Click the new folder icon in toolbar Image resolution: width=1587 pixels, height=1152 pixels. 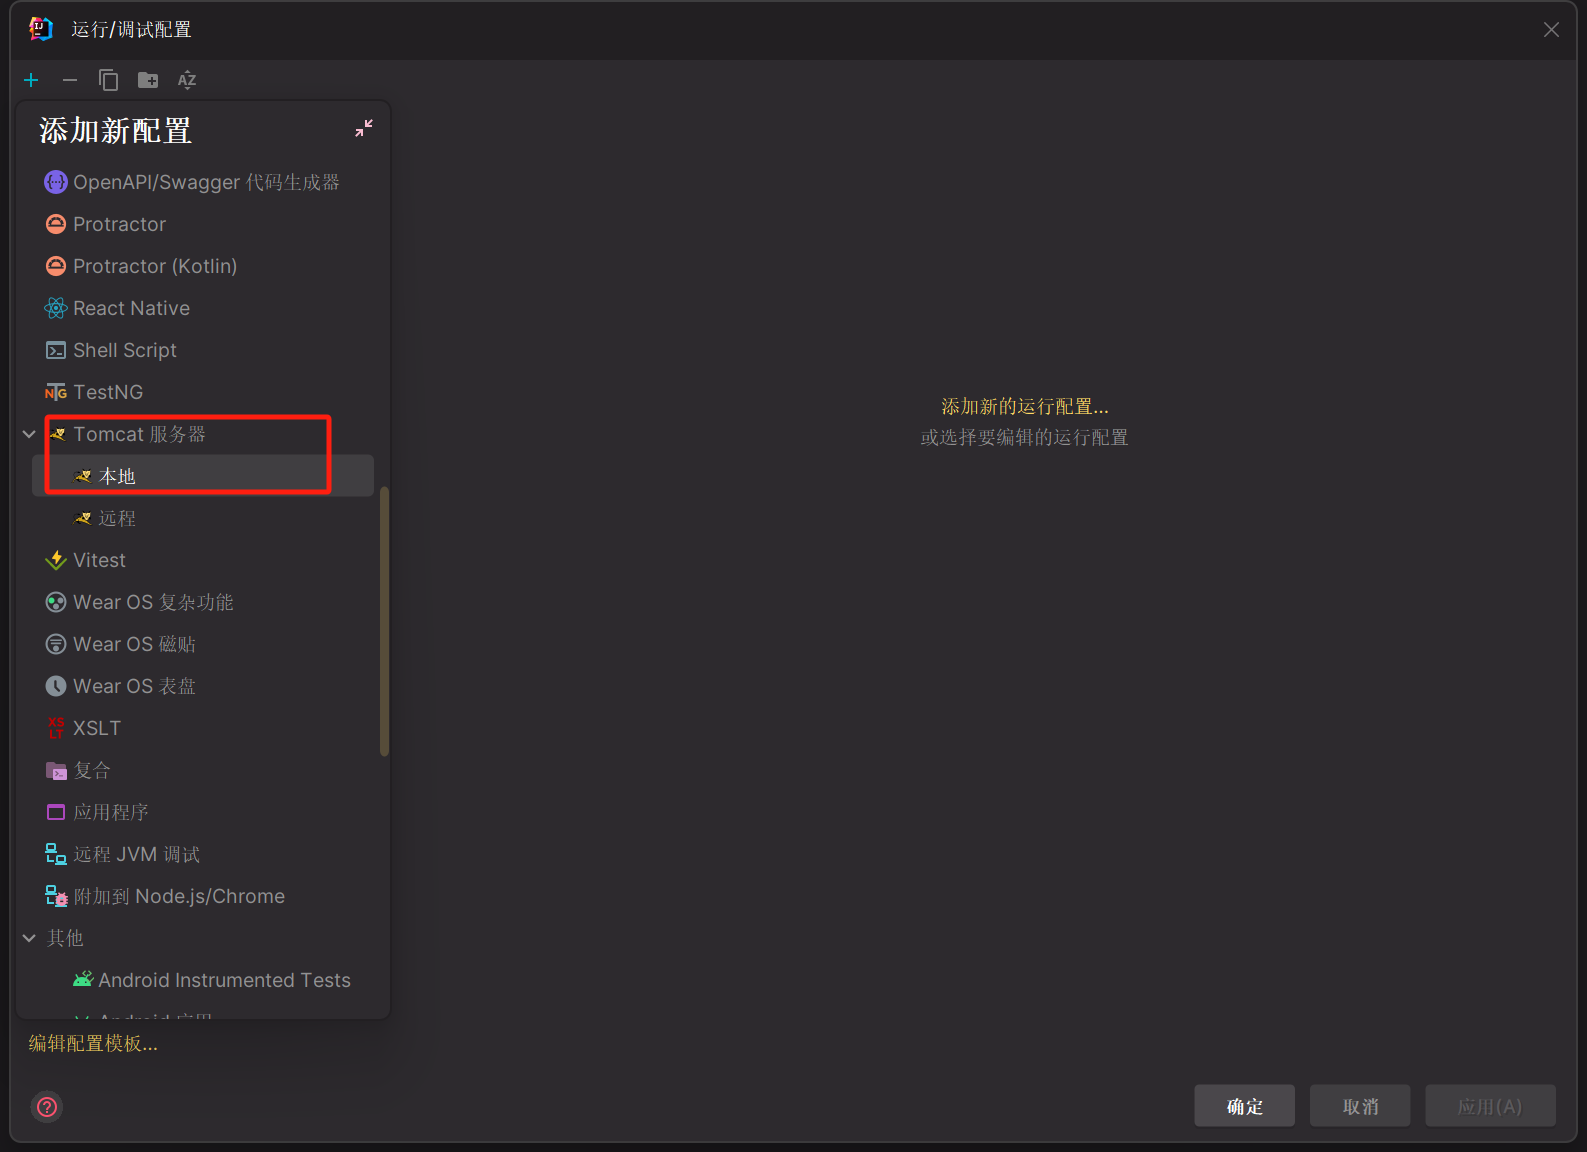[148, 80]
